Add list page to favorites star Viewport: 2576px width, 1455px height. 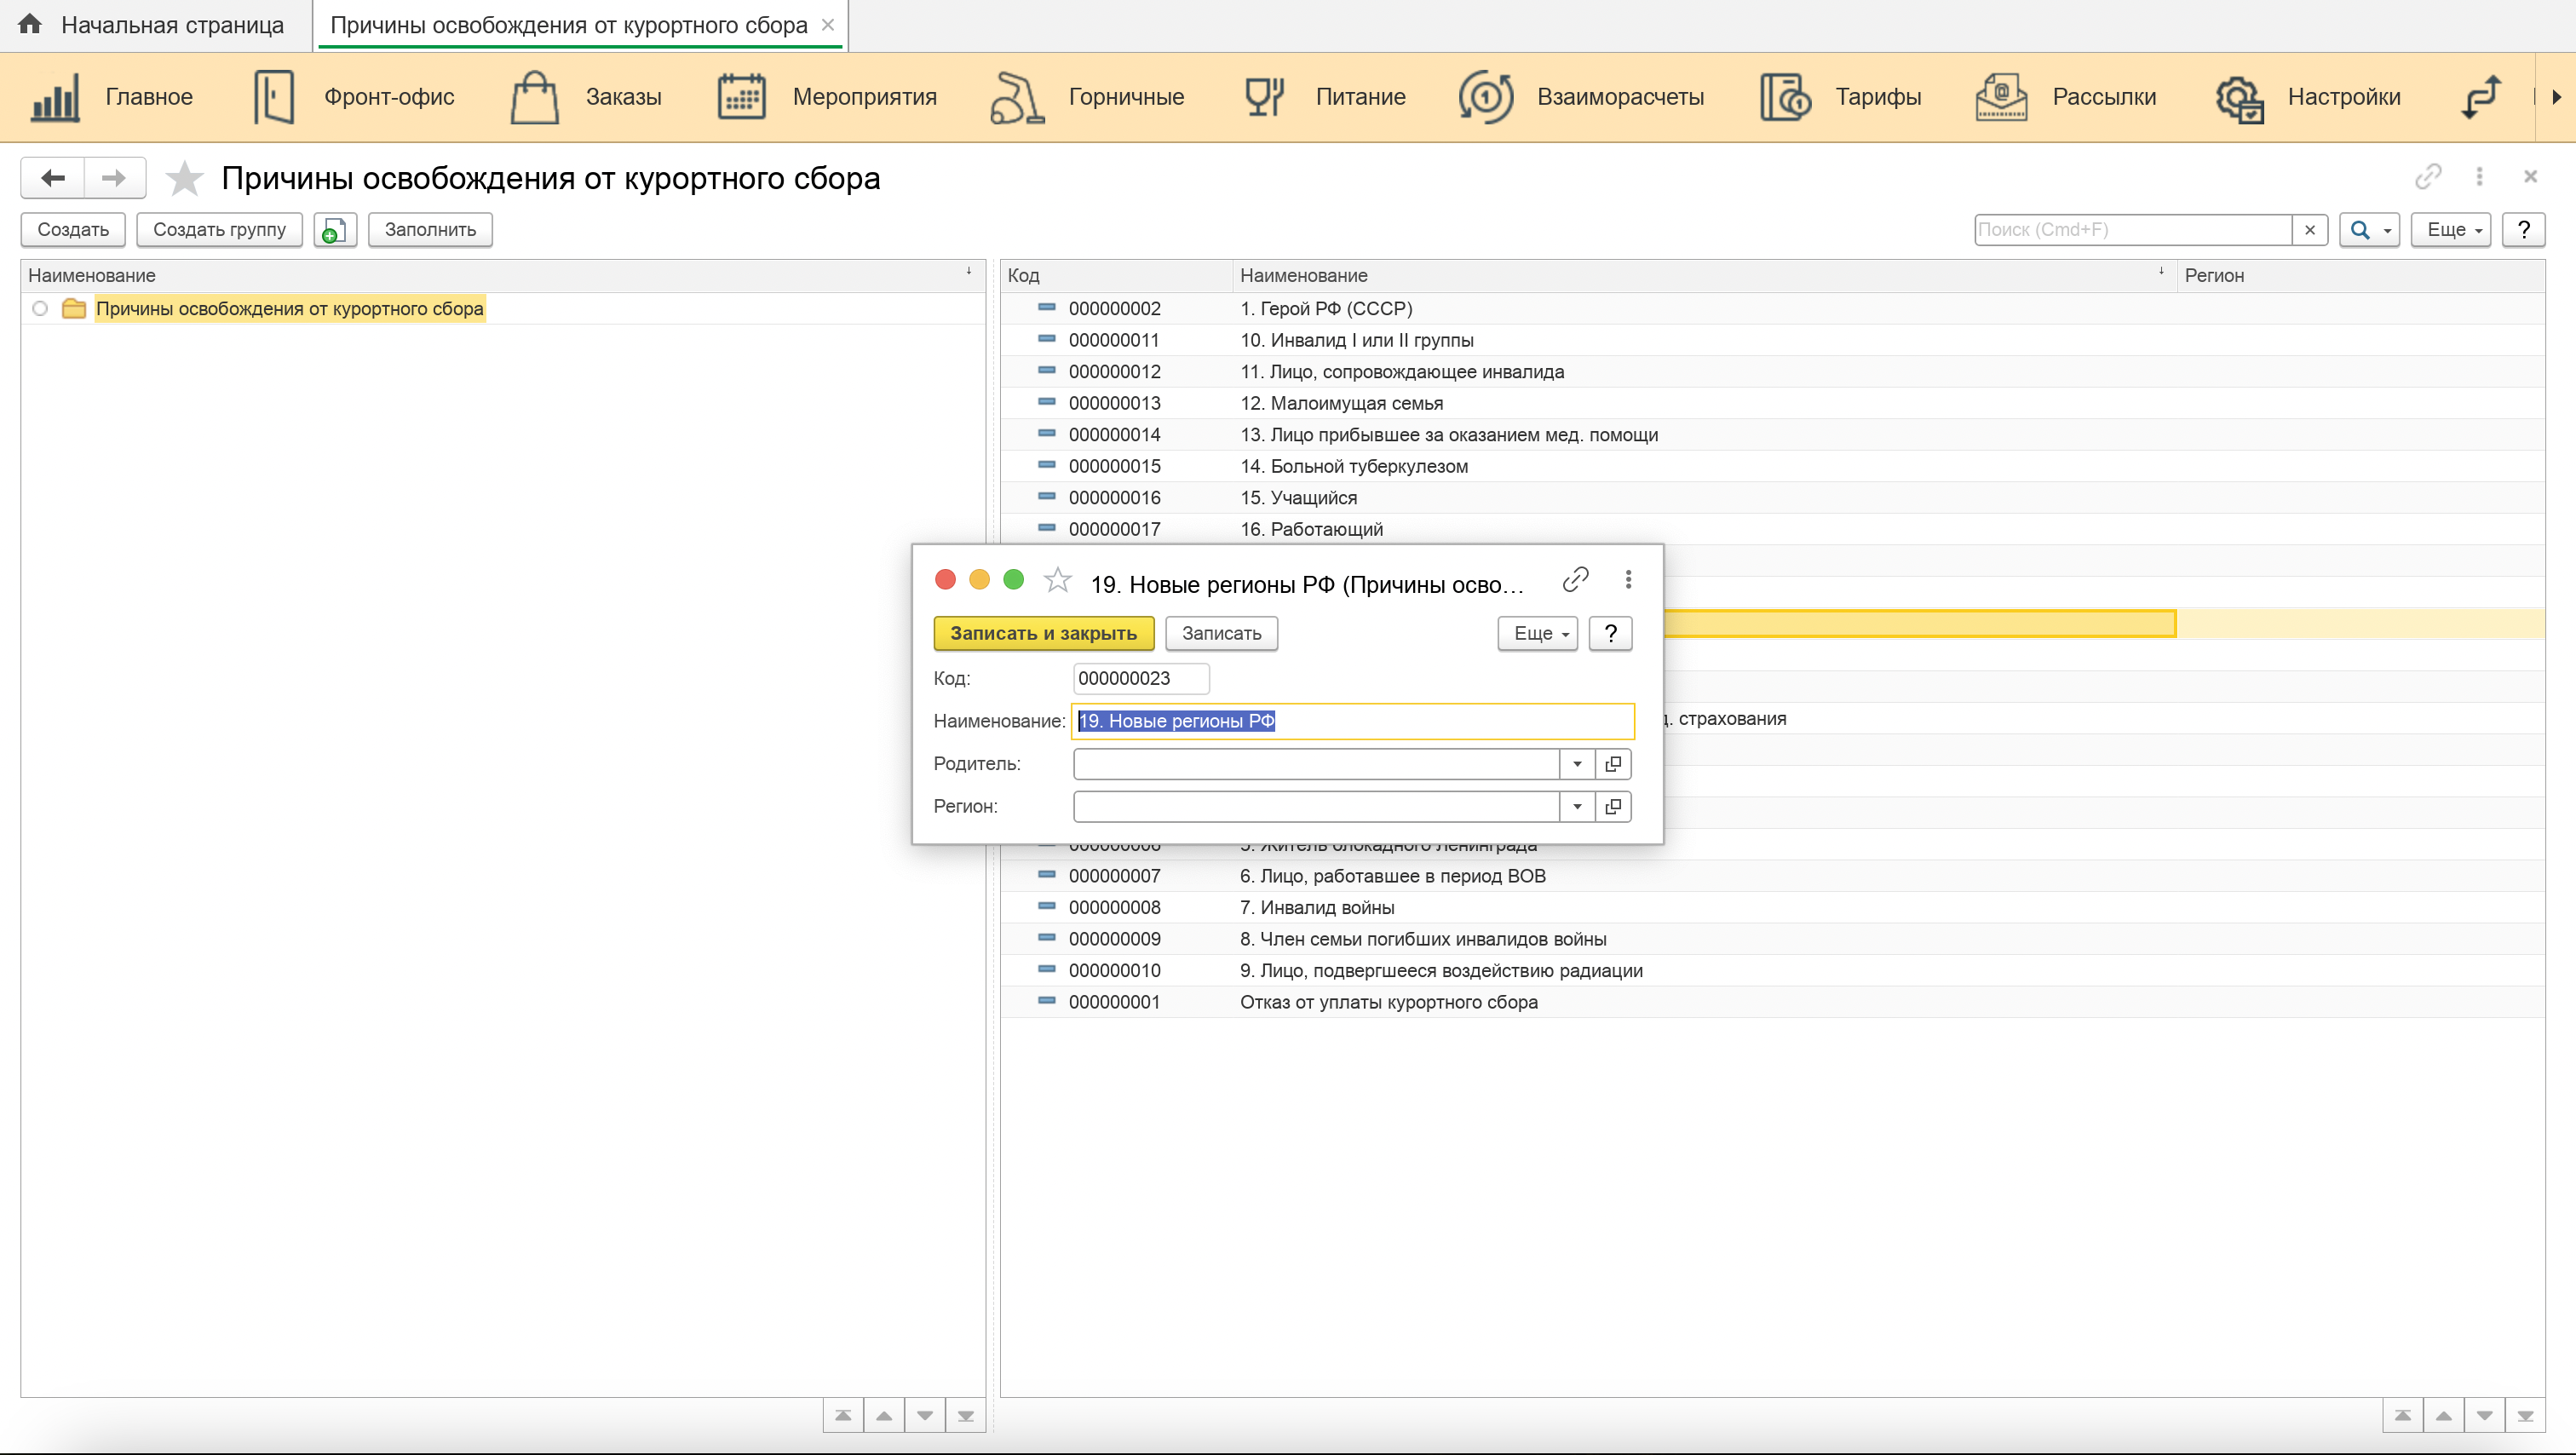pyautogui.click(x=184, y=179)
